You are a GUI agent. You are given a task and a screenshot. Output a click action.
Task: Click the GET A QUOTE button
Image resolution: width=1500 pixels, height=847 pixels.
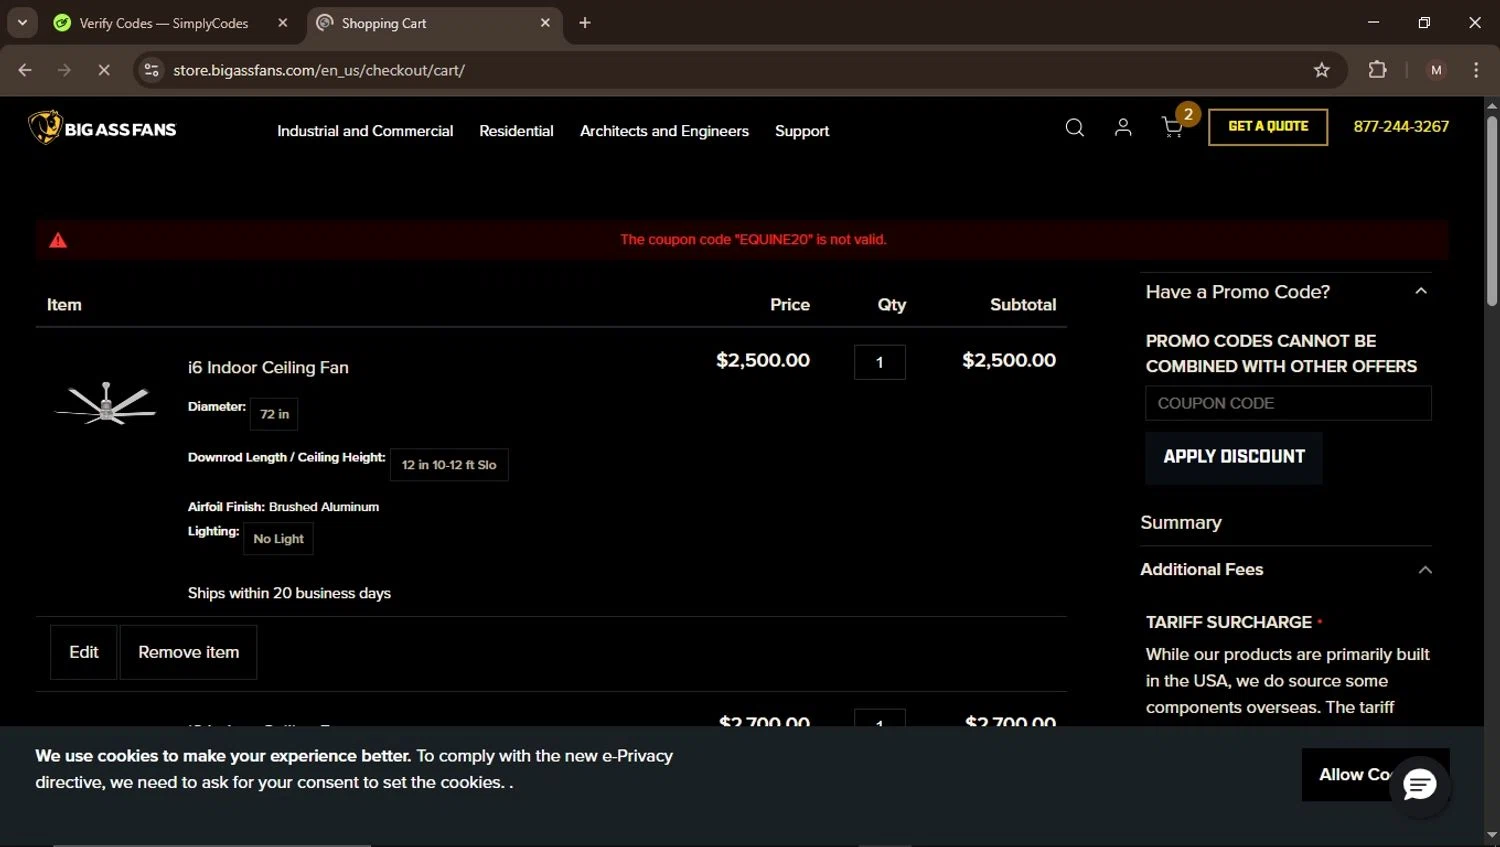[x=1268, y=127]
